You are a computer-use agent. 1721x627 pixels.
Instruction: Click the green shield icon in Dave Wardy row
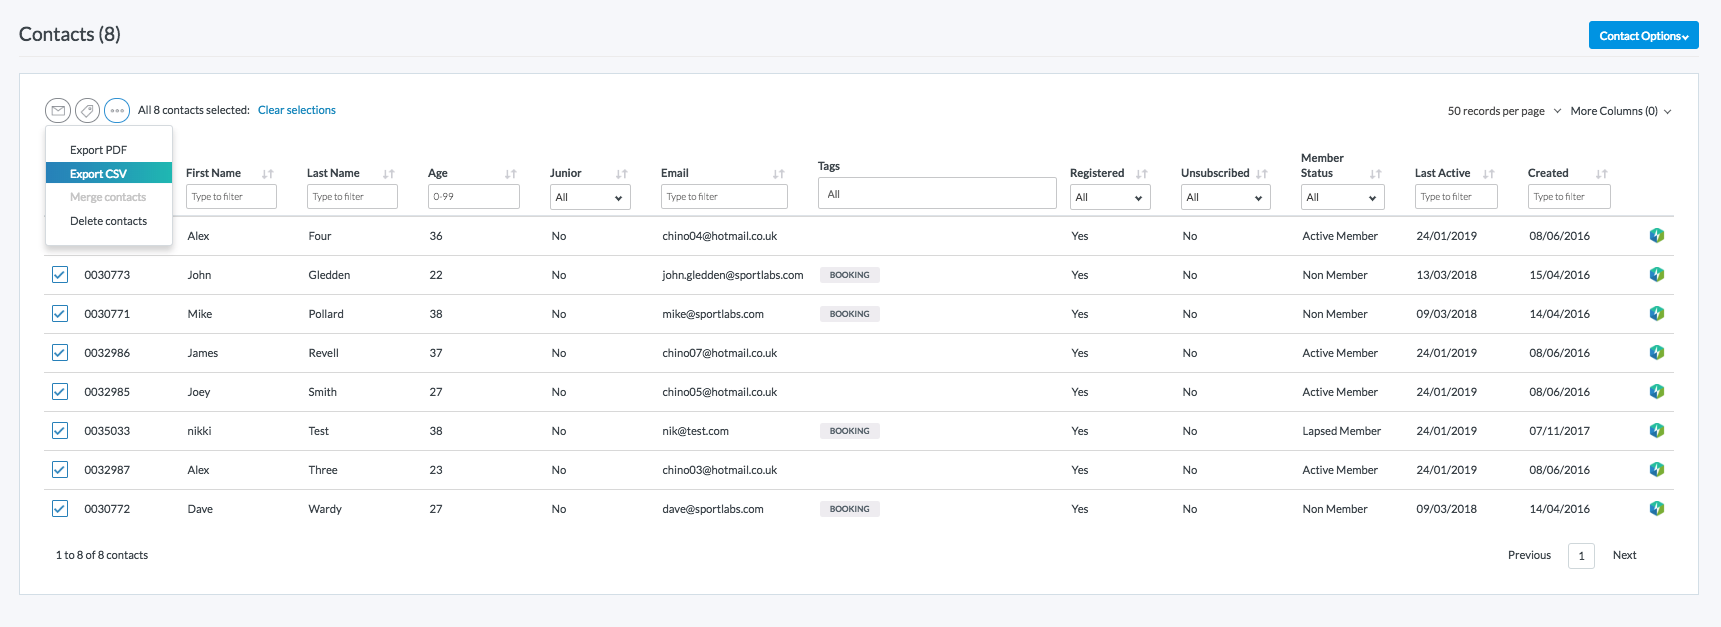click(1656, 509)
